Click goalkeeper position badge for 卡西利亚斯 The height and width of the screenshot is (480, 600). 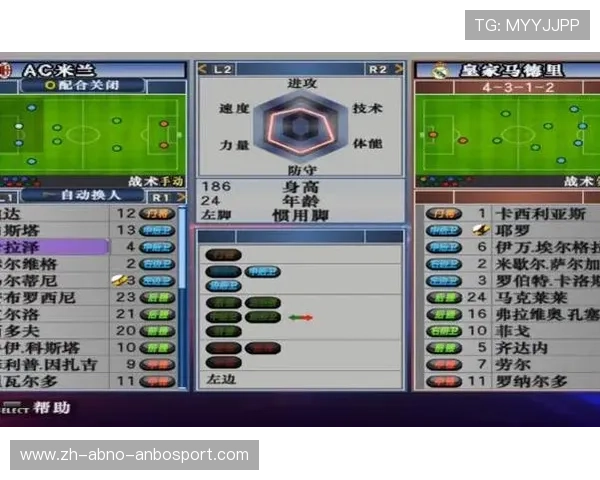(442, 213)
